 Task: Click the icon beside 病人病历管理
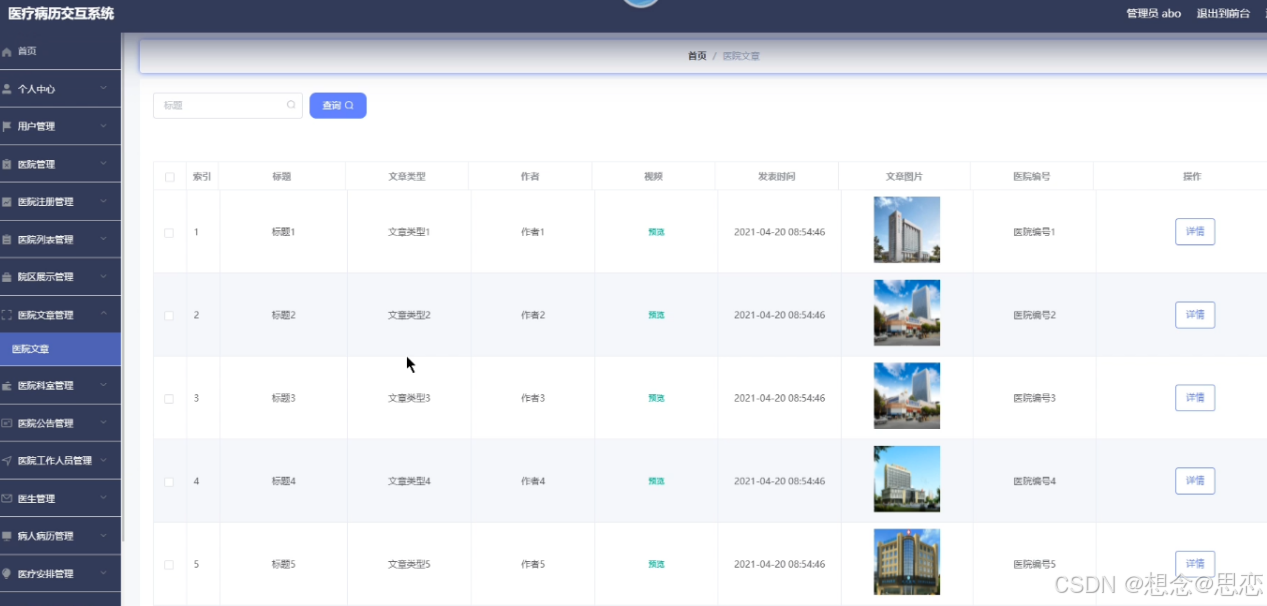pos(7,536)
